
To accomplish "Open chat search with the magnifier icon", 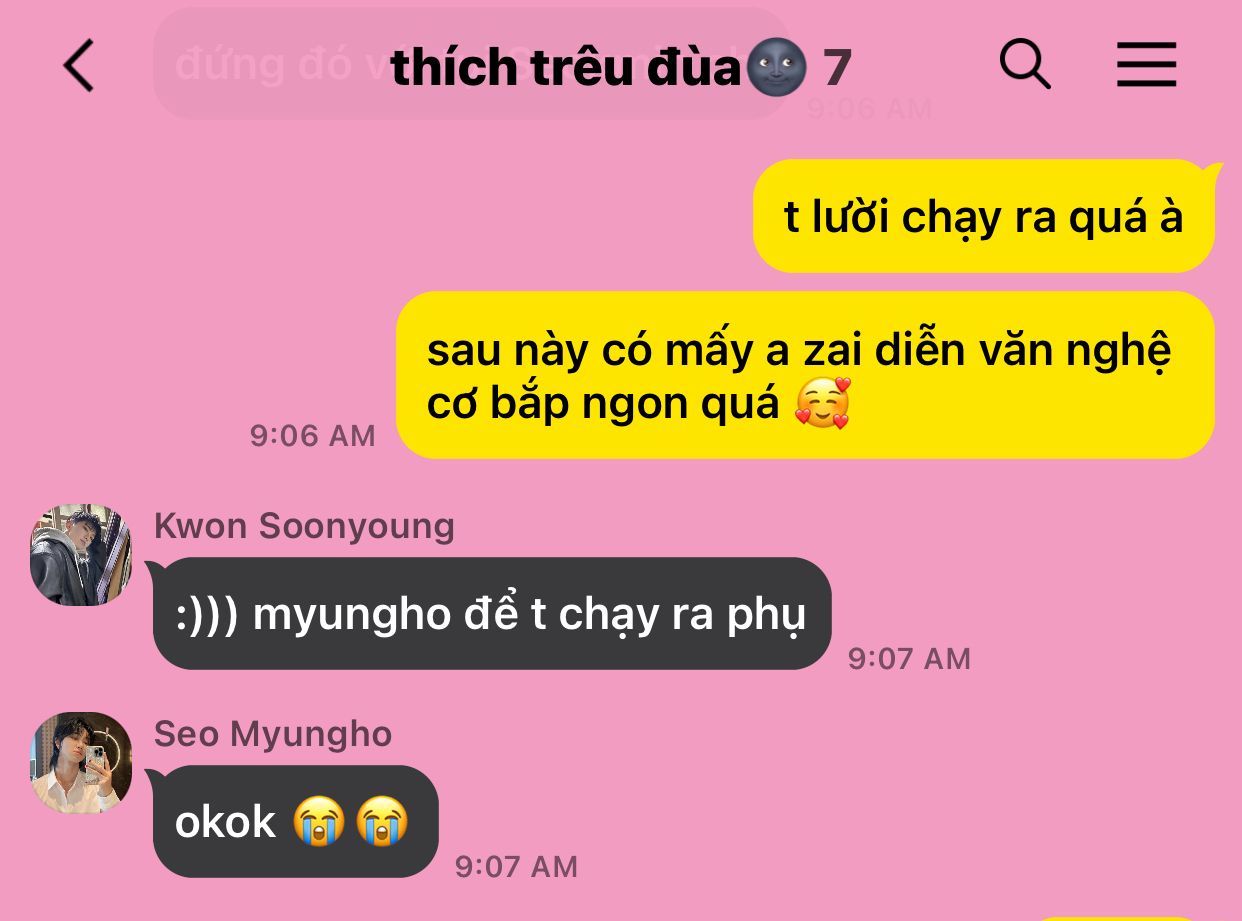I will 1025,65.
